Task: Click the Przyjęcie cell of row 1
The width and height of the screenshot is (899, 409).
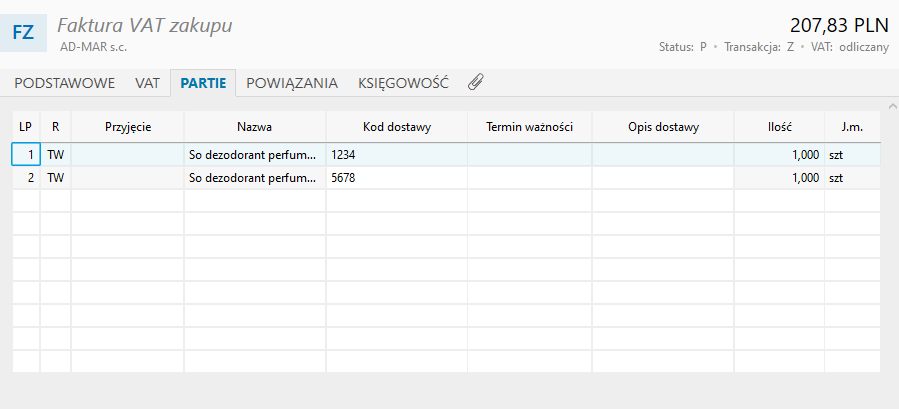Action: pyautogui.click(x=127, y=155)
